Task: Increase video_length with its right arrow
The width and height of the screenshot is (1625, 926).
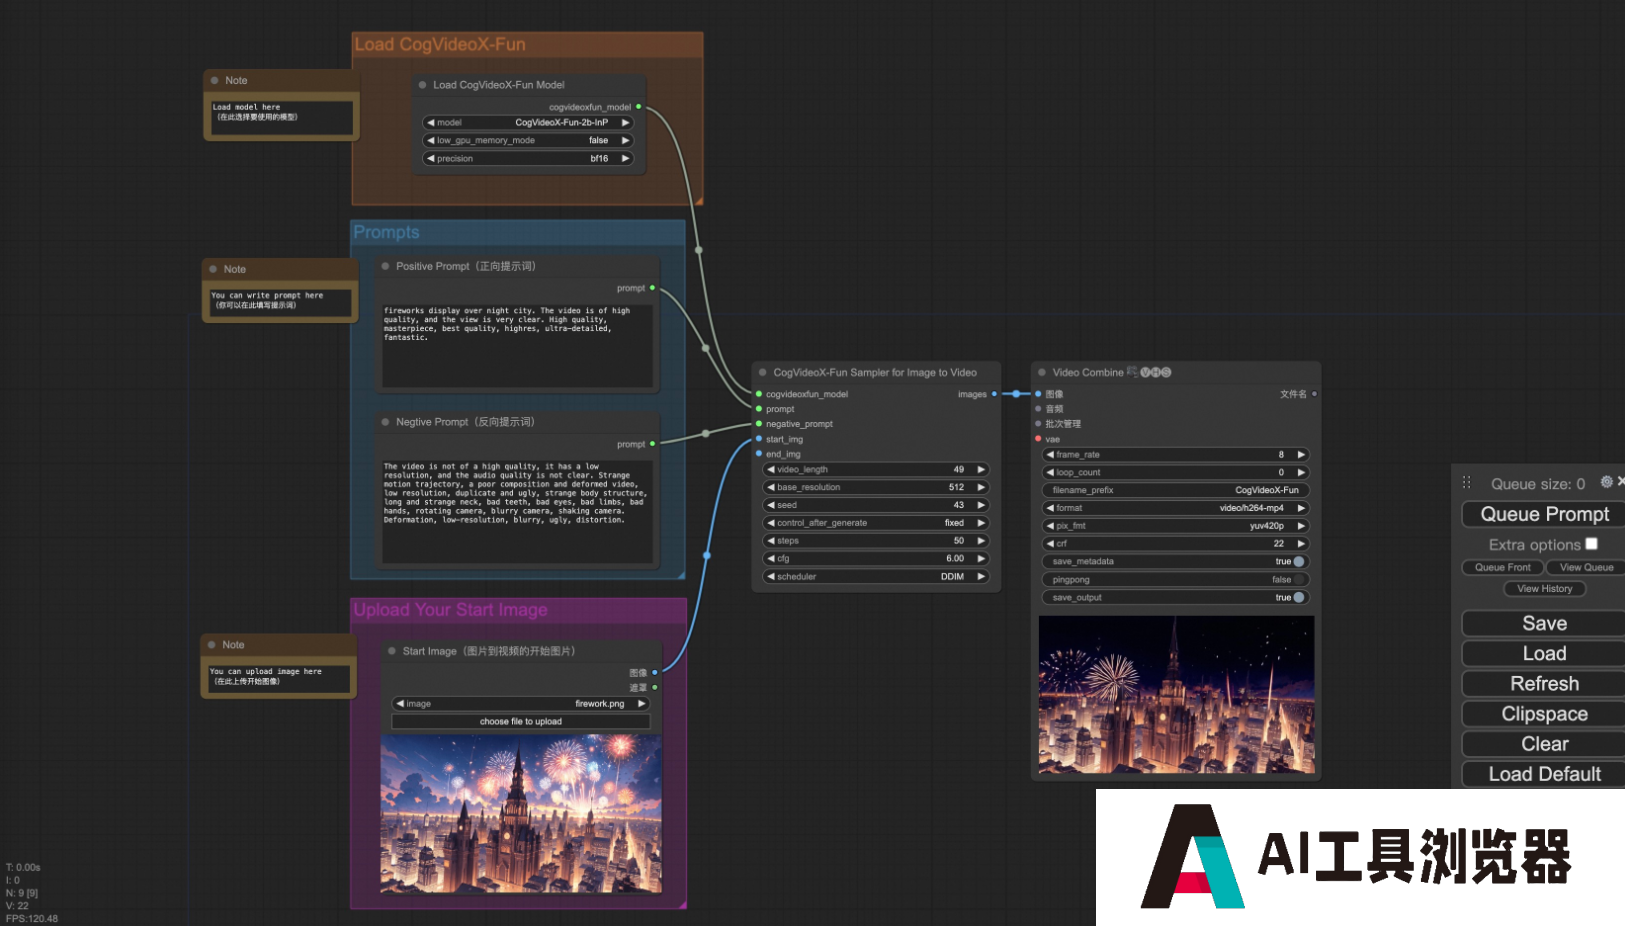Action: coord(981,469)
